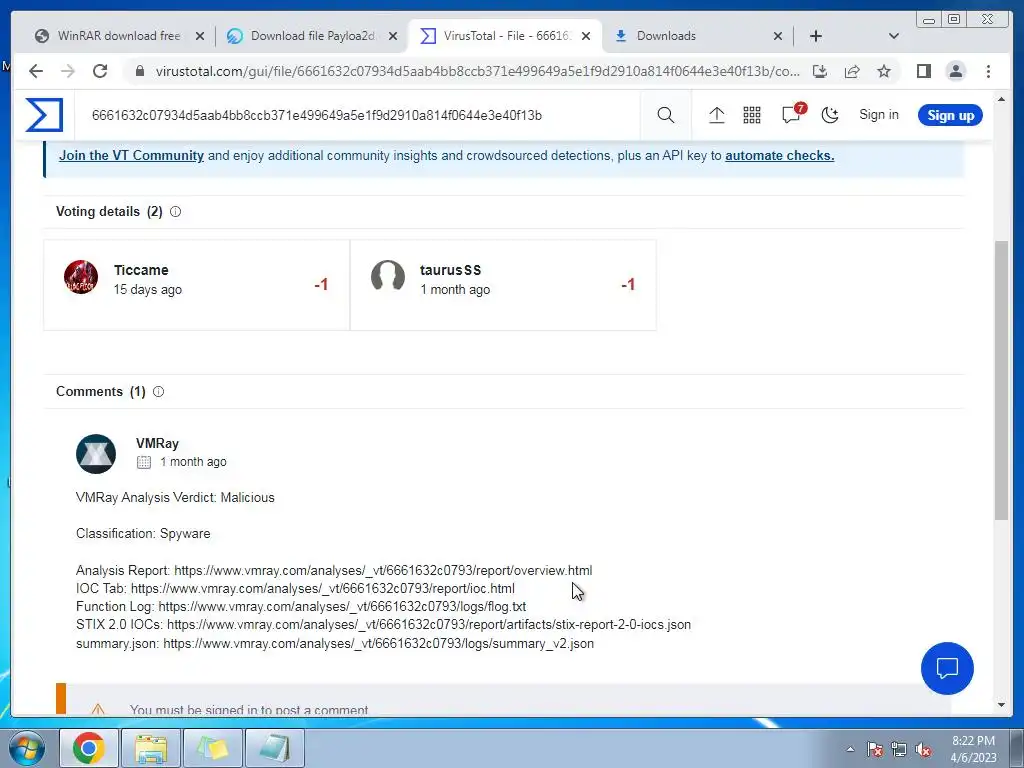Focus the hash search field

click(x=359, y=115)
